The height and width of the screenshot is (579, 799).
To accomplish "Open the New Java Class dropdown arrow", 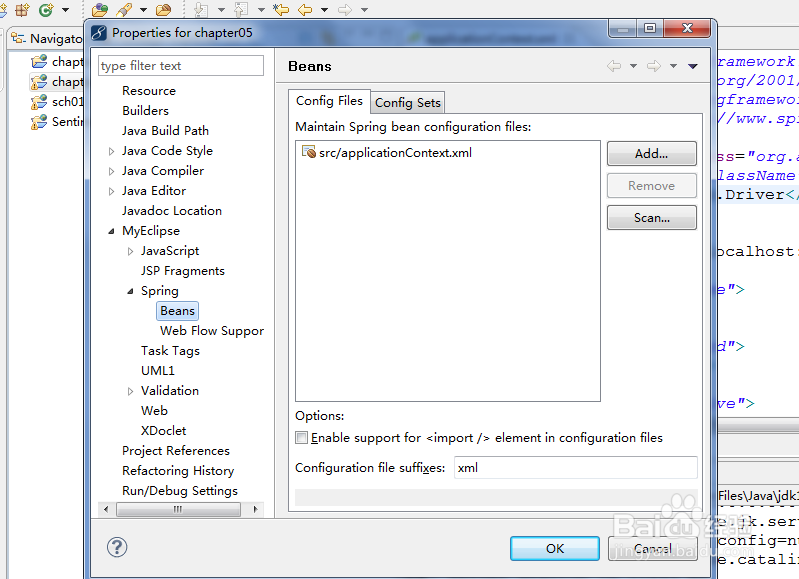I will [65, 10].
